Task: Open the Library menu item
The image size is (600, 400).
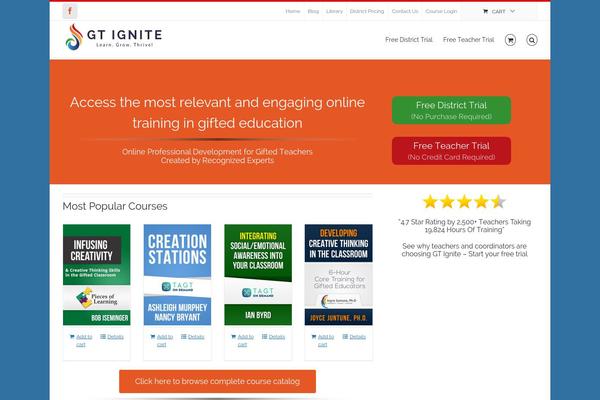Action: coord(334,11)
